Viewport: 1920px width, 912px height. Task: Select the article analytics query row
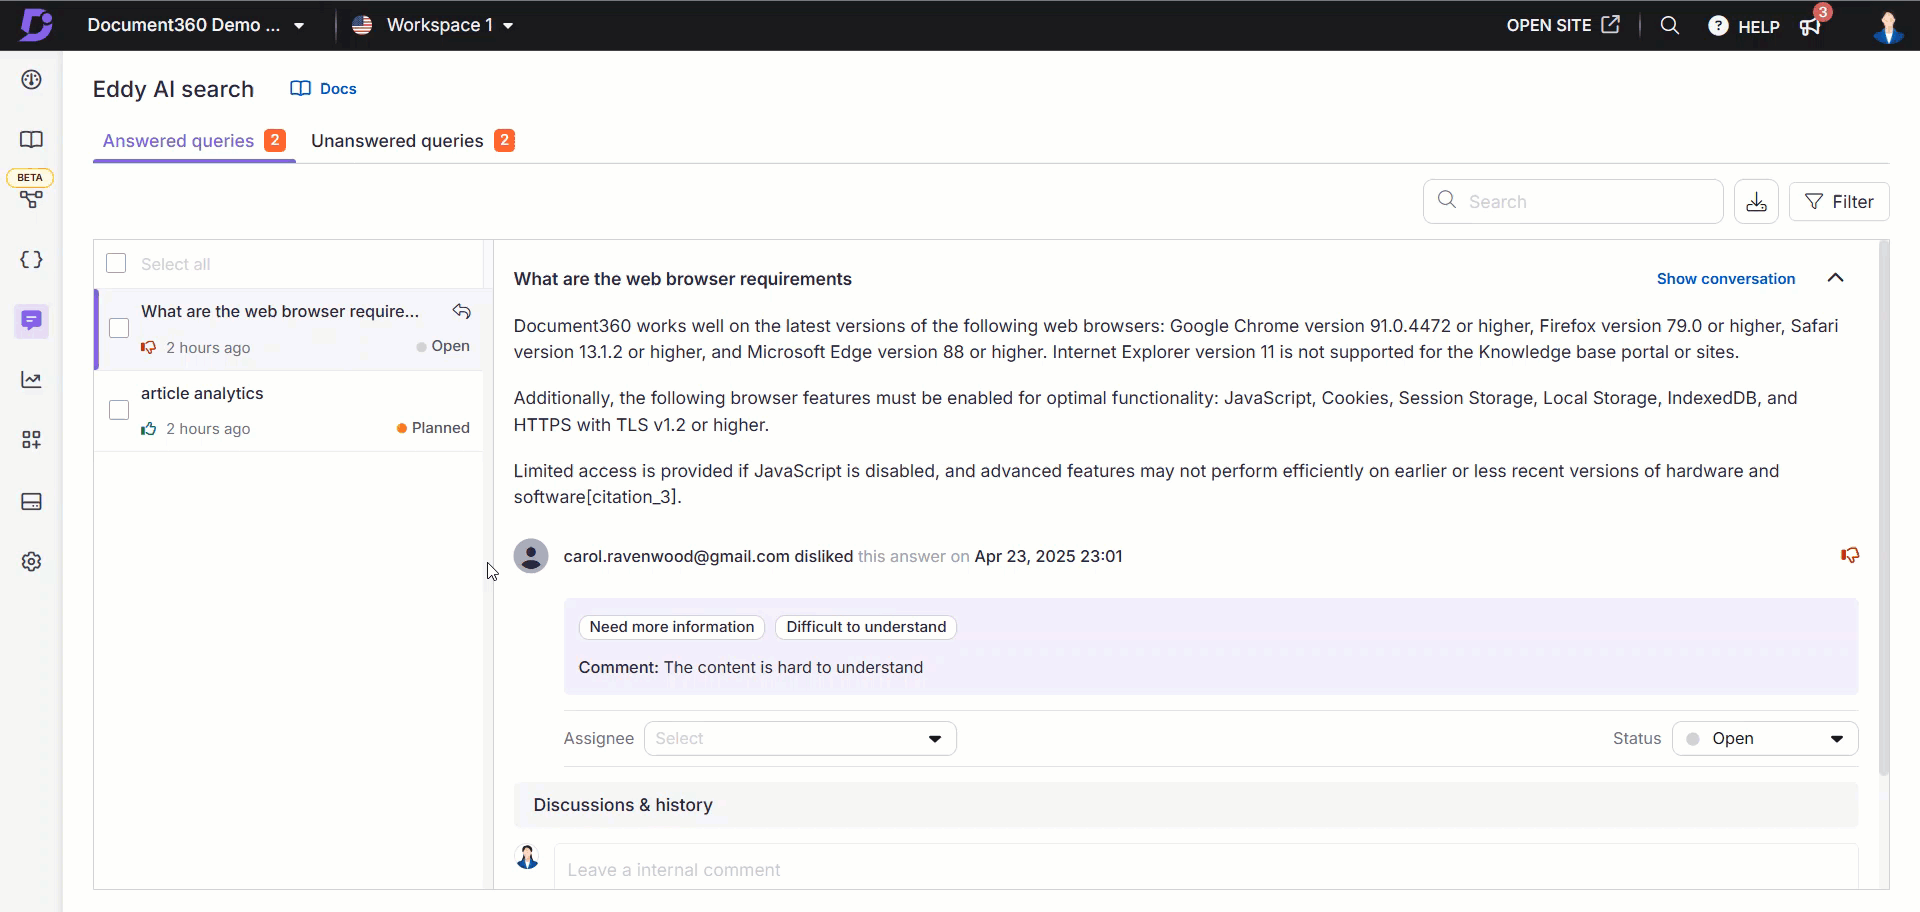tap(289, 411)
